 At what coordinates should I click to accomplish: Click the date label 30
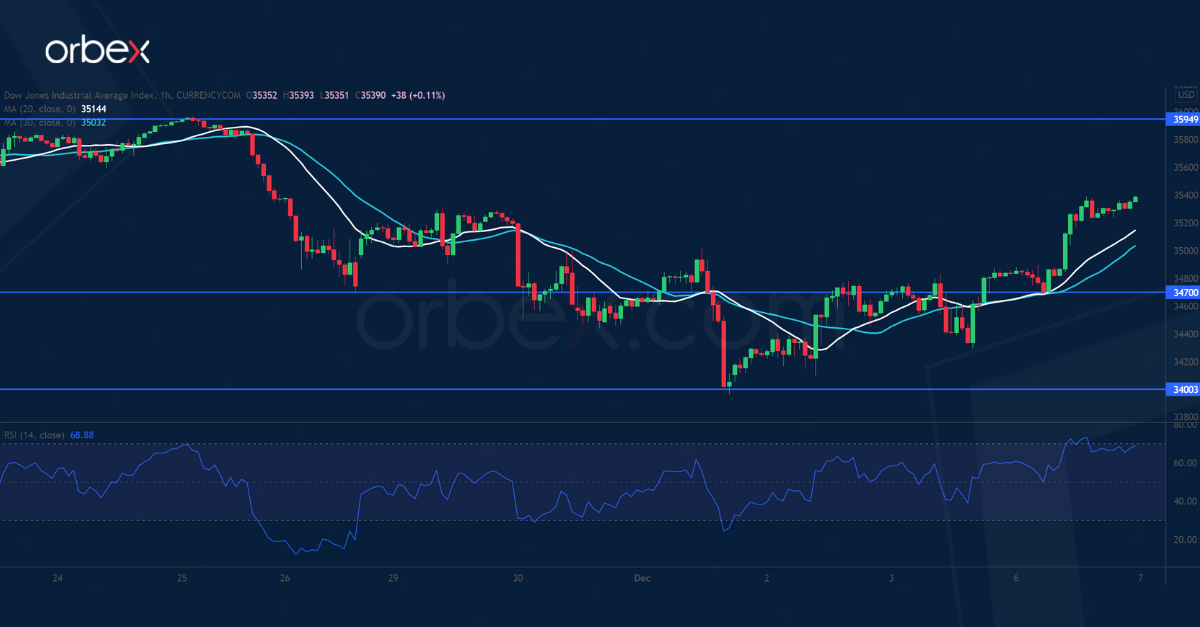pos(517,579)
